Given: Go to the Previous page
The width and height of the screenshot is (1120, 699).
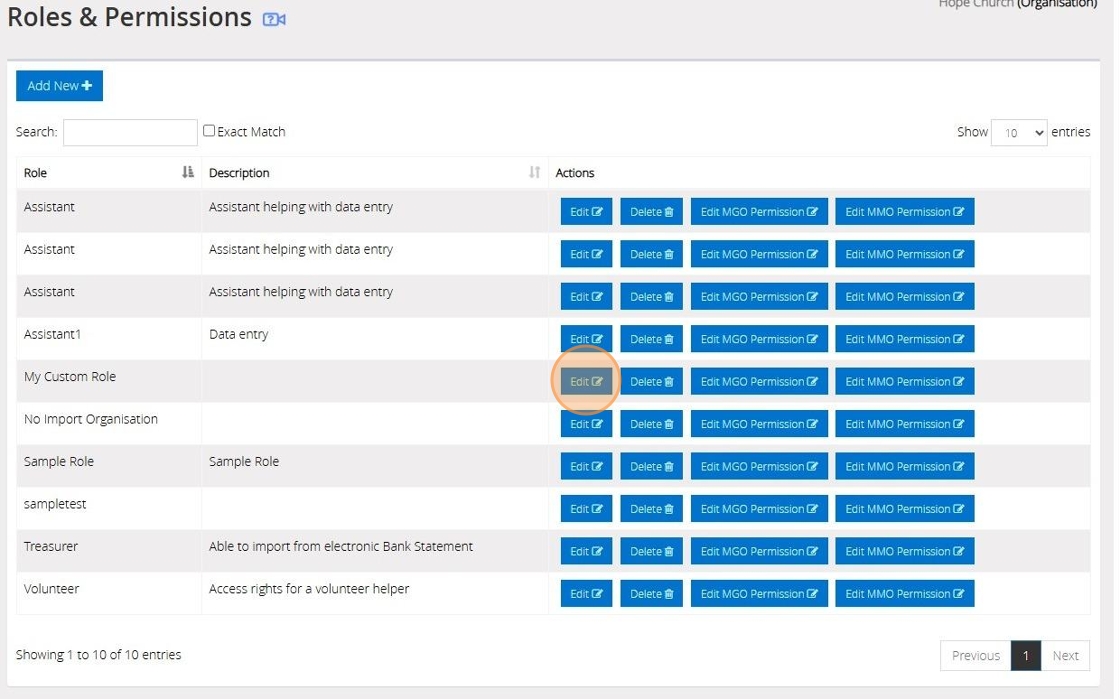Looking at the screenshot, I should point(975,656).
